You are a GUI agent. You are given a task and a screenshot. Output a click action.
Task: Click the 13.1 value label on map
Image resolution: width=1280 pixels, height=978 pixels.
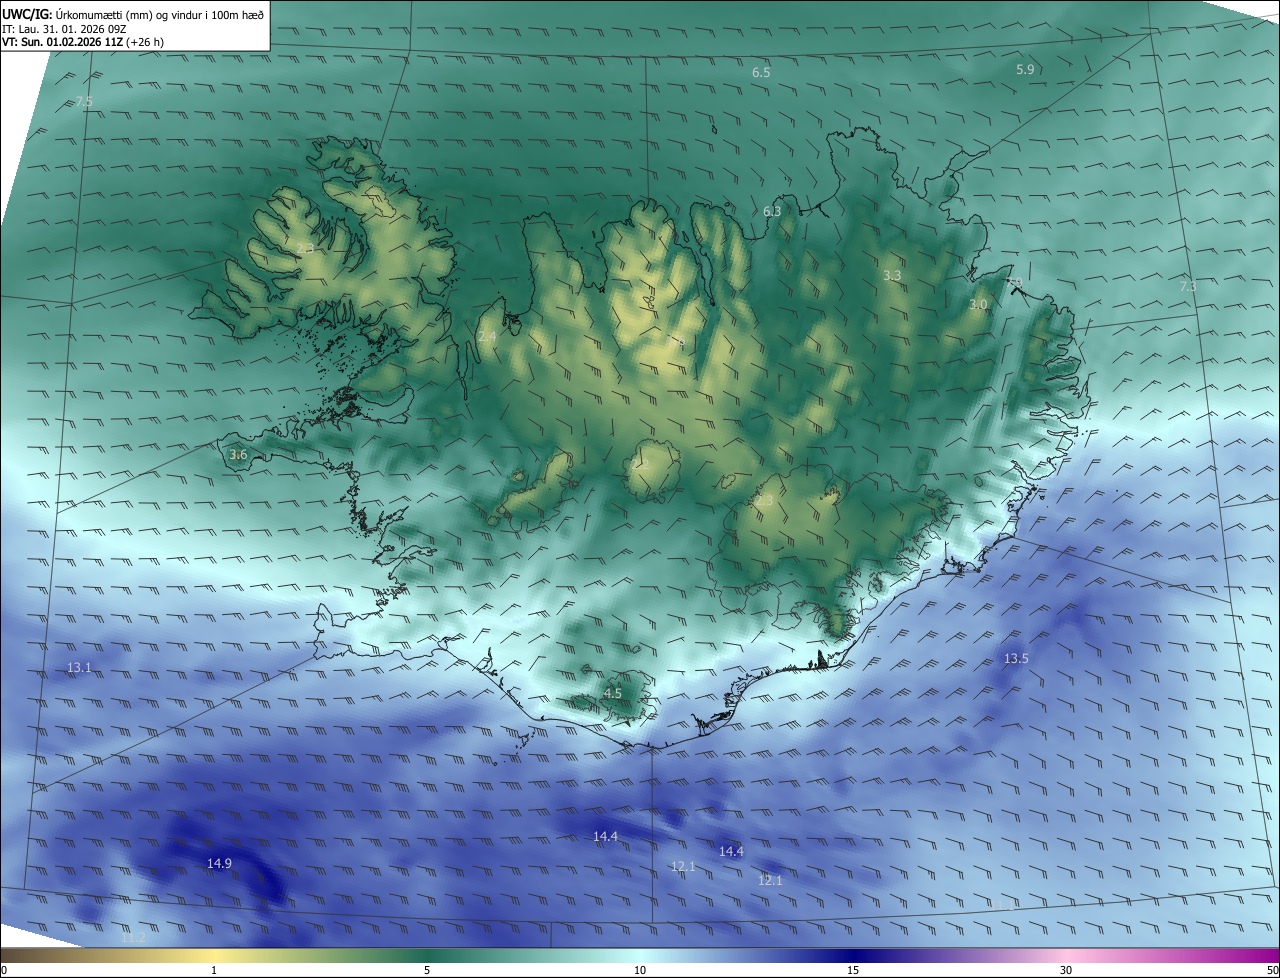pyautogui.click(x=79, y=667)
